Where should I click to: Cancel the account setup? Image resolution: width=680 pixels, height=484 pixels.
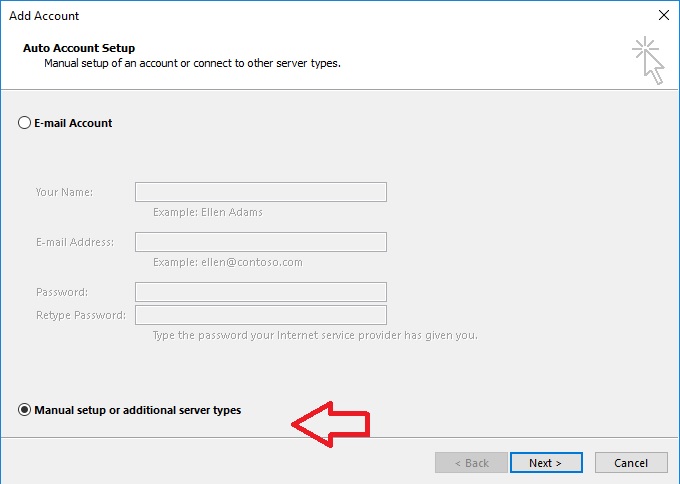click(631, 463)
